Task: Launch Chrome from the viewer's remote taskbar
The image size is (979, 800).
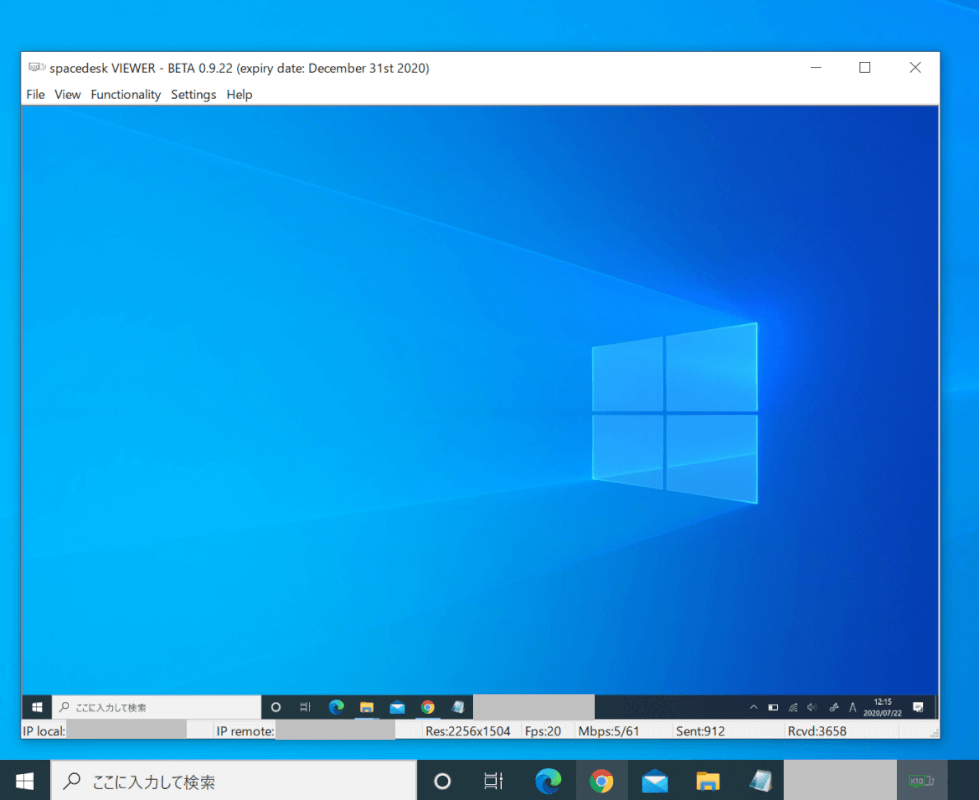Action: click(x=428, y=707)
